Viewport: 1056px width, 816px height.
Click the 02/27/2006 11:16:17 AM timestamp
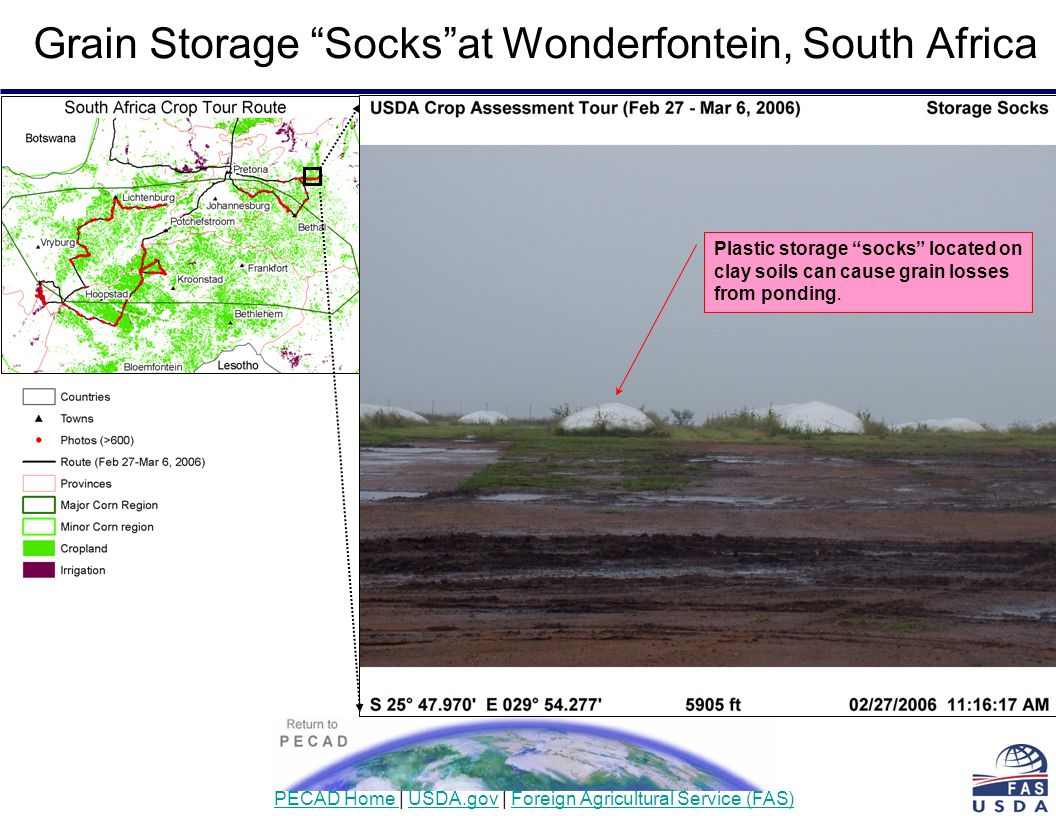pyautogui.click(x=949, y=705)
